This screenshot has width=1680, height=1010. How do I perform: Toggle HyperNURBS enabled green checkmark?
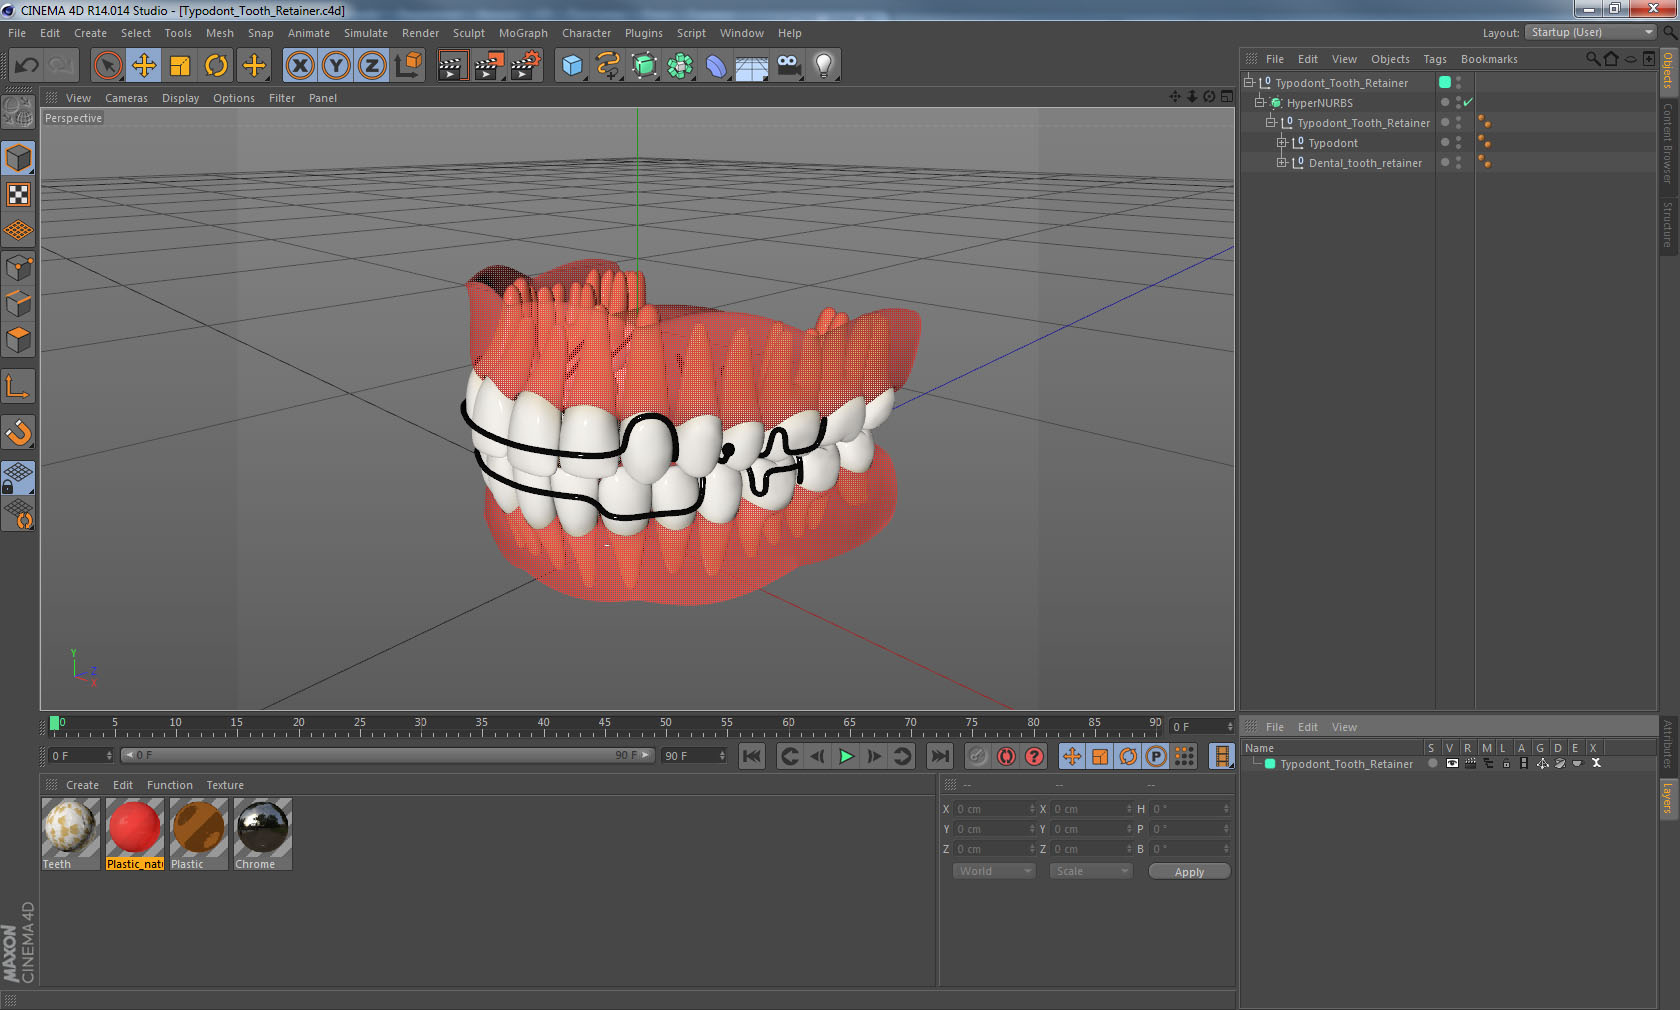pos(1468,102)
